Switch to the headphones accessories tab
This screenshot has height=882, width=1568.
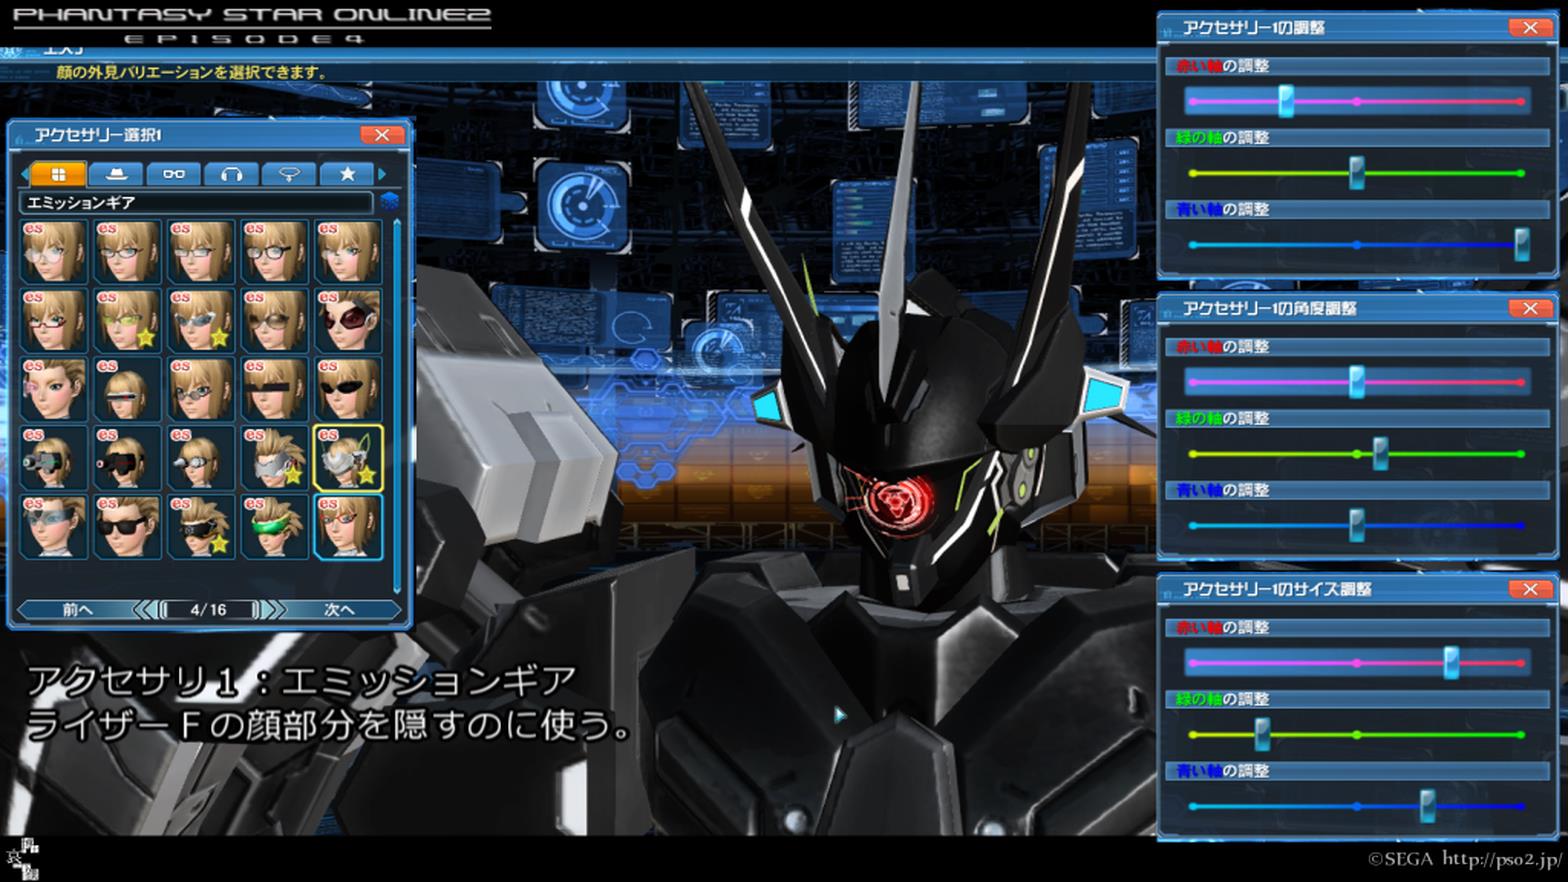click(231, 174)
